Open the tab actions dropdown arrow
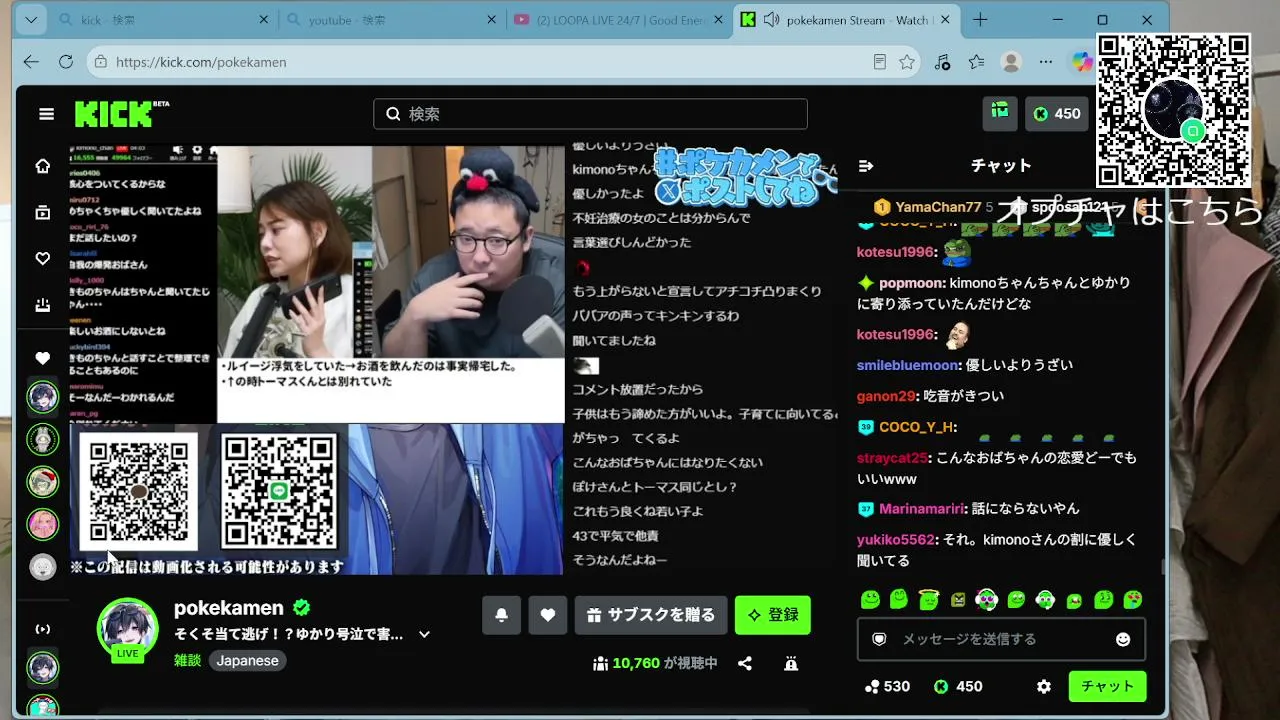The width and height of the screenshot is (1280, 720). tap(31, 20)
